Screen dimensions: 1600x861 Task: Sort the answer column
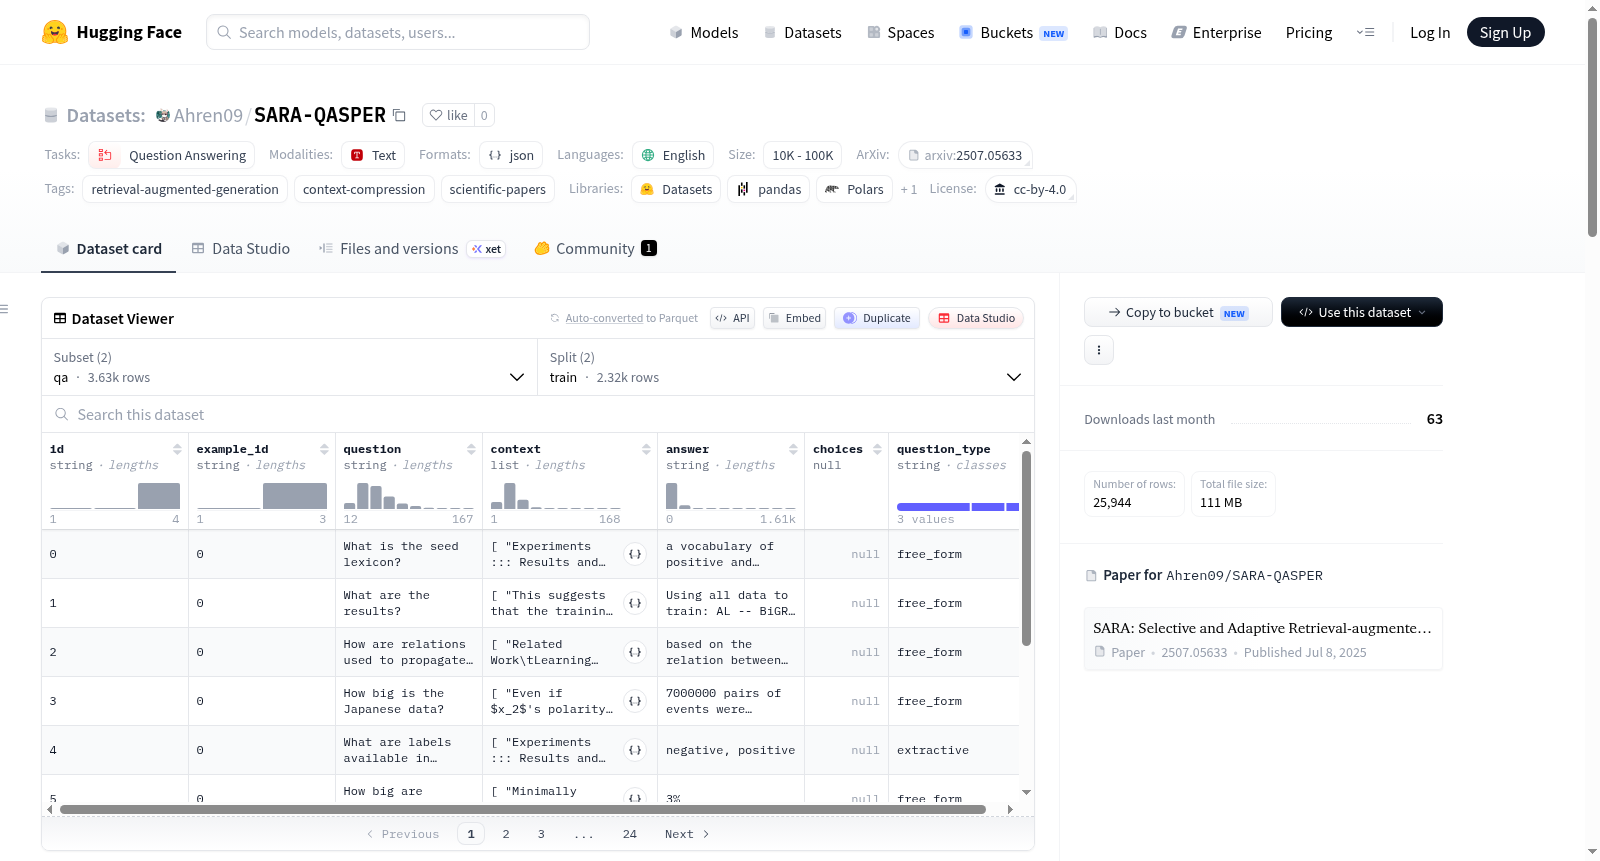(x=793, y=449)
